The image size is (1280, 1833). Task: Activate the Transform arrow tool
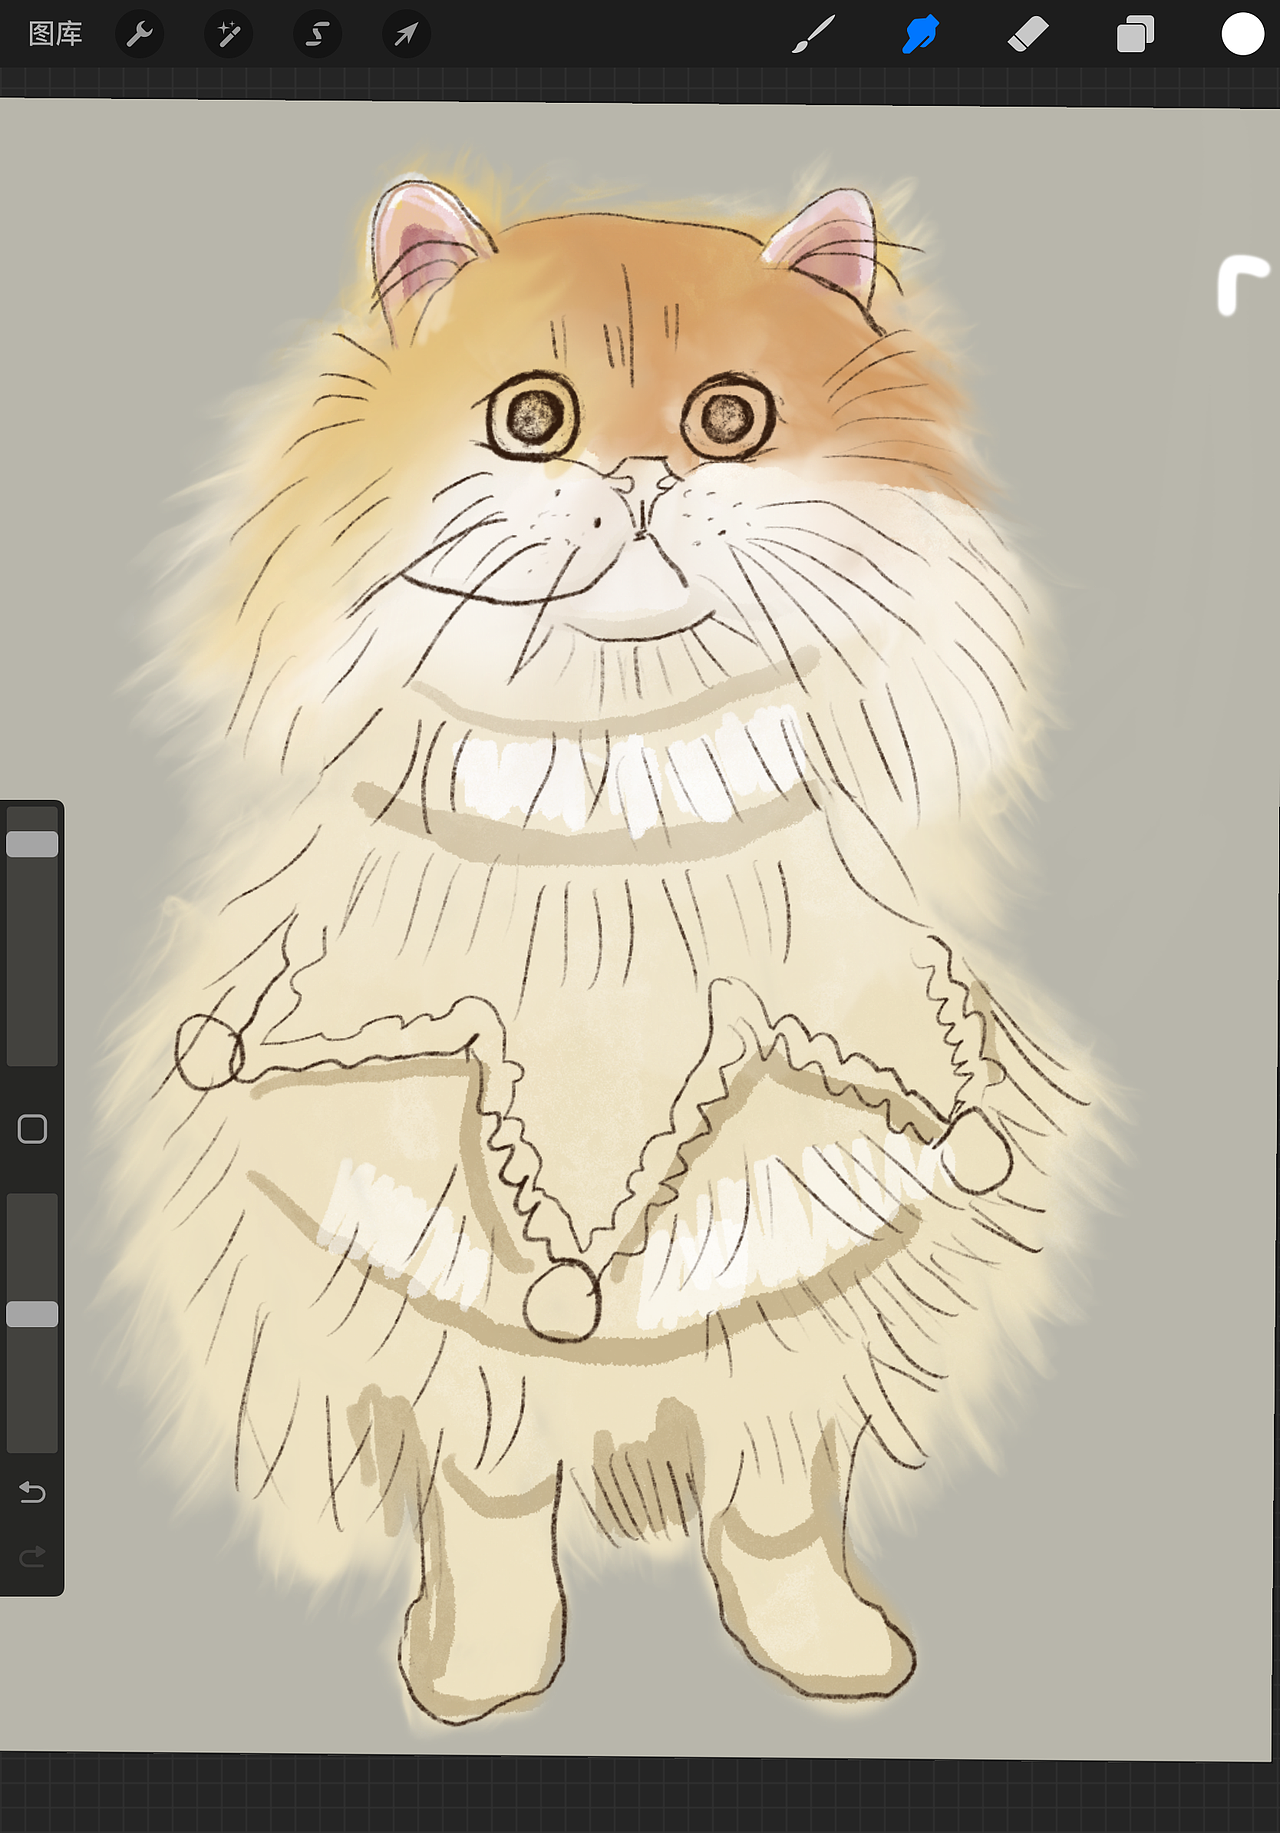[x=406, y=35]
